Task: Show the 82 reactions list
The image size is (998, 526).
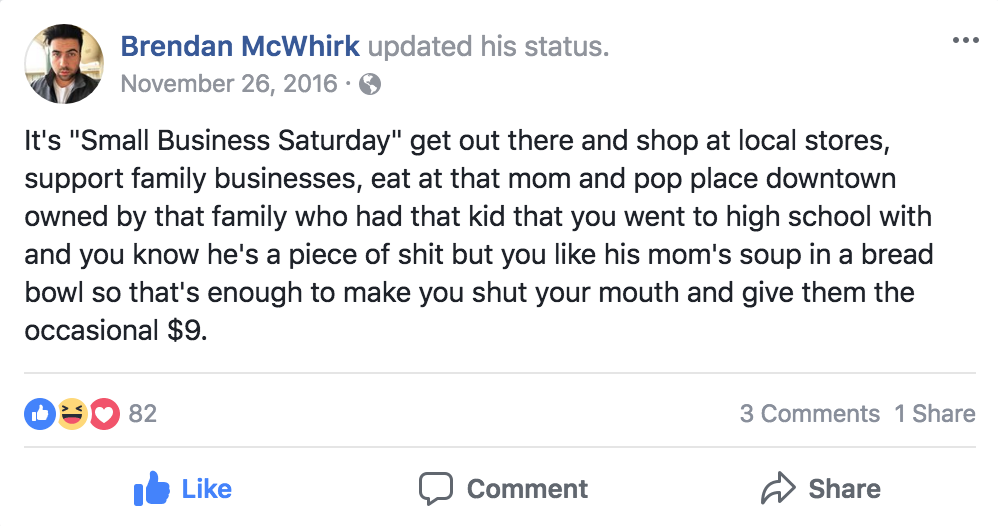Action: click(x=143, y=414)
